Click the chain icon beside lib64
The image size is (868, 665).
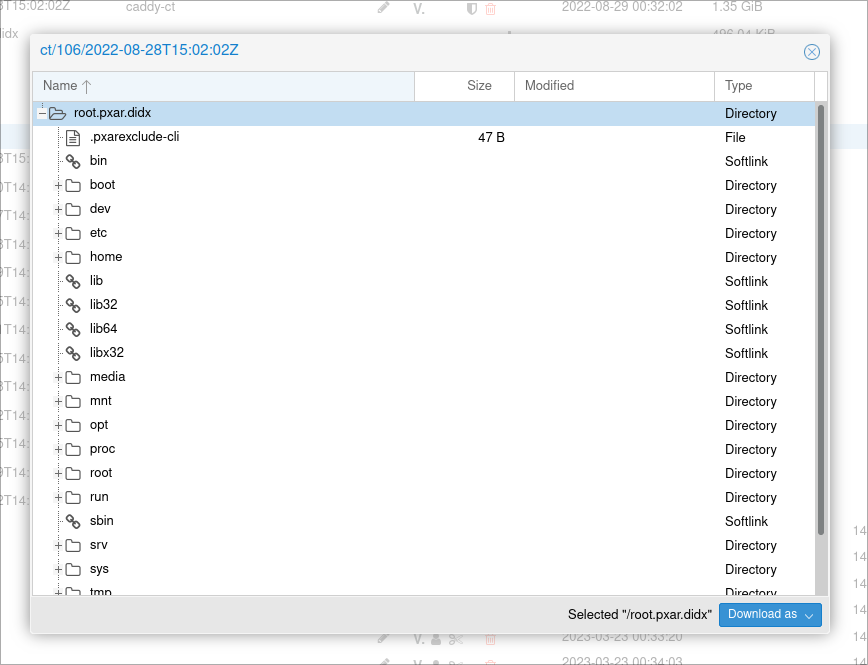point(73,329)
